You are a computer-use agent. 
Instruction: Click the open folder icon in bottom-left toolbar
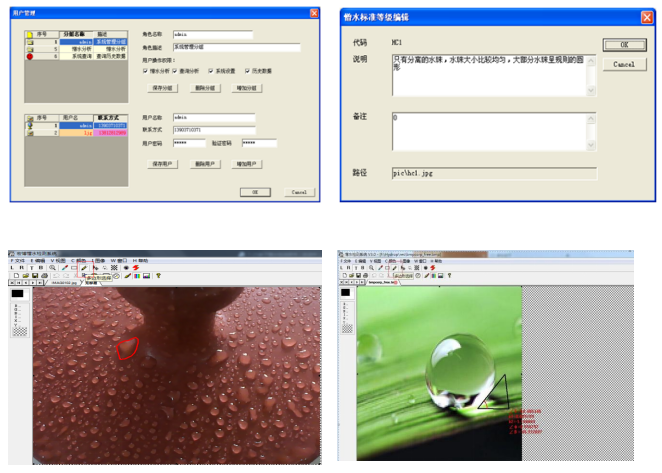24,276
